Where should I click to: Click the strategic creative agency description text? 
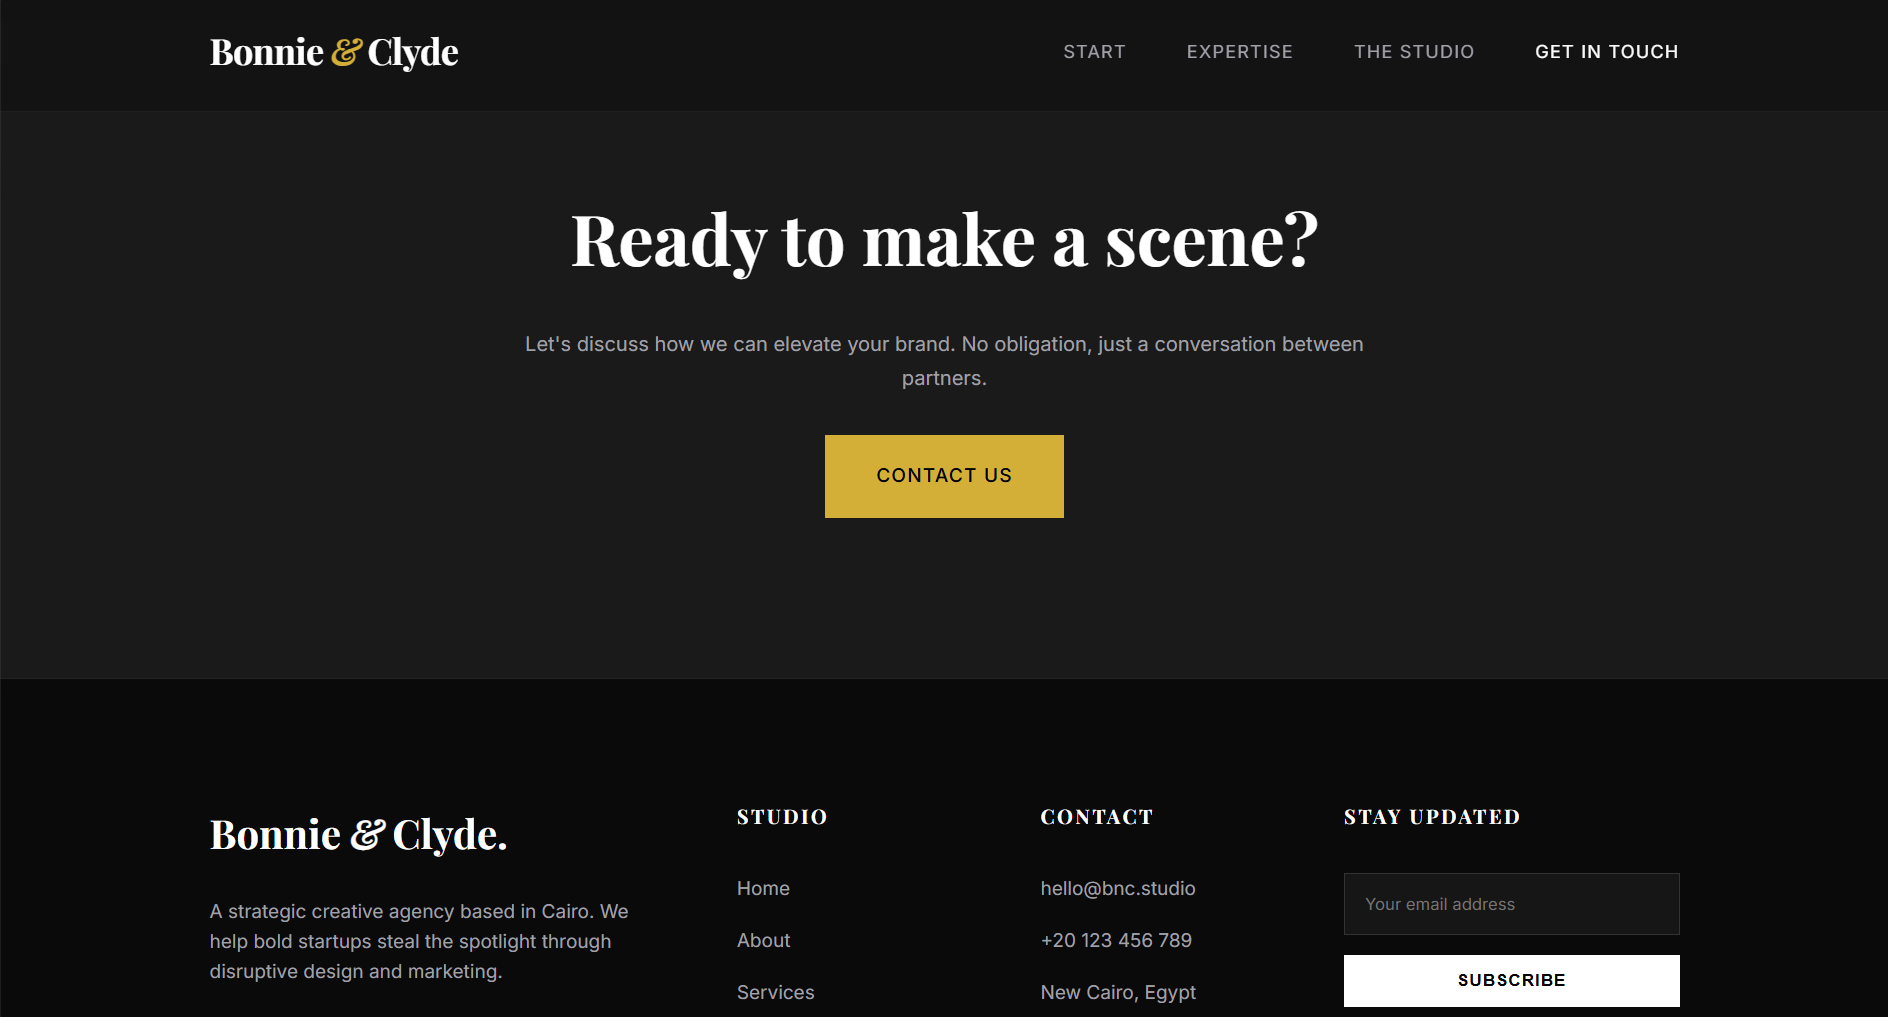click(x=419, y=941)
